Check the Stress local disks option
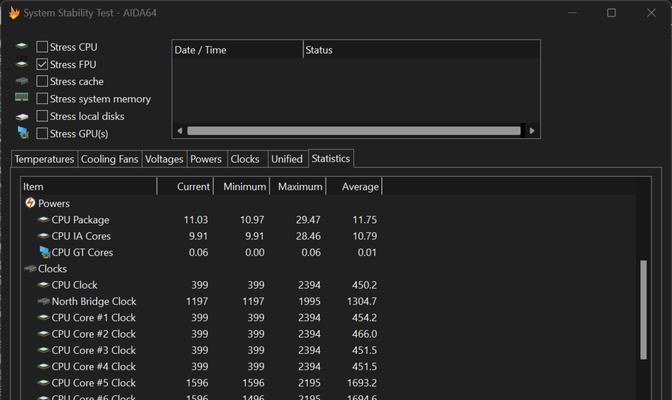The width and height of the screenshot is (672, 400). 42,116
